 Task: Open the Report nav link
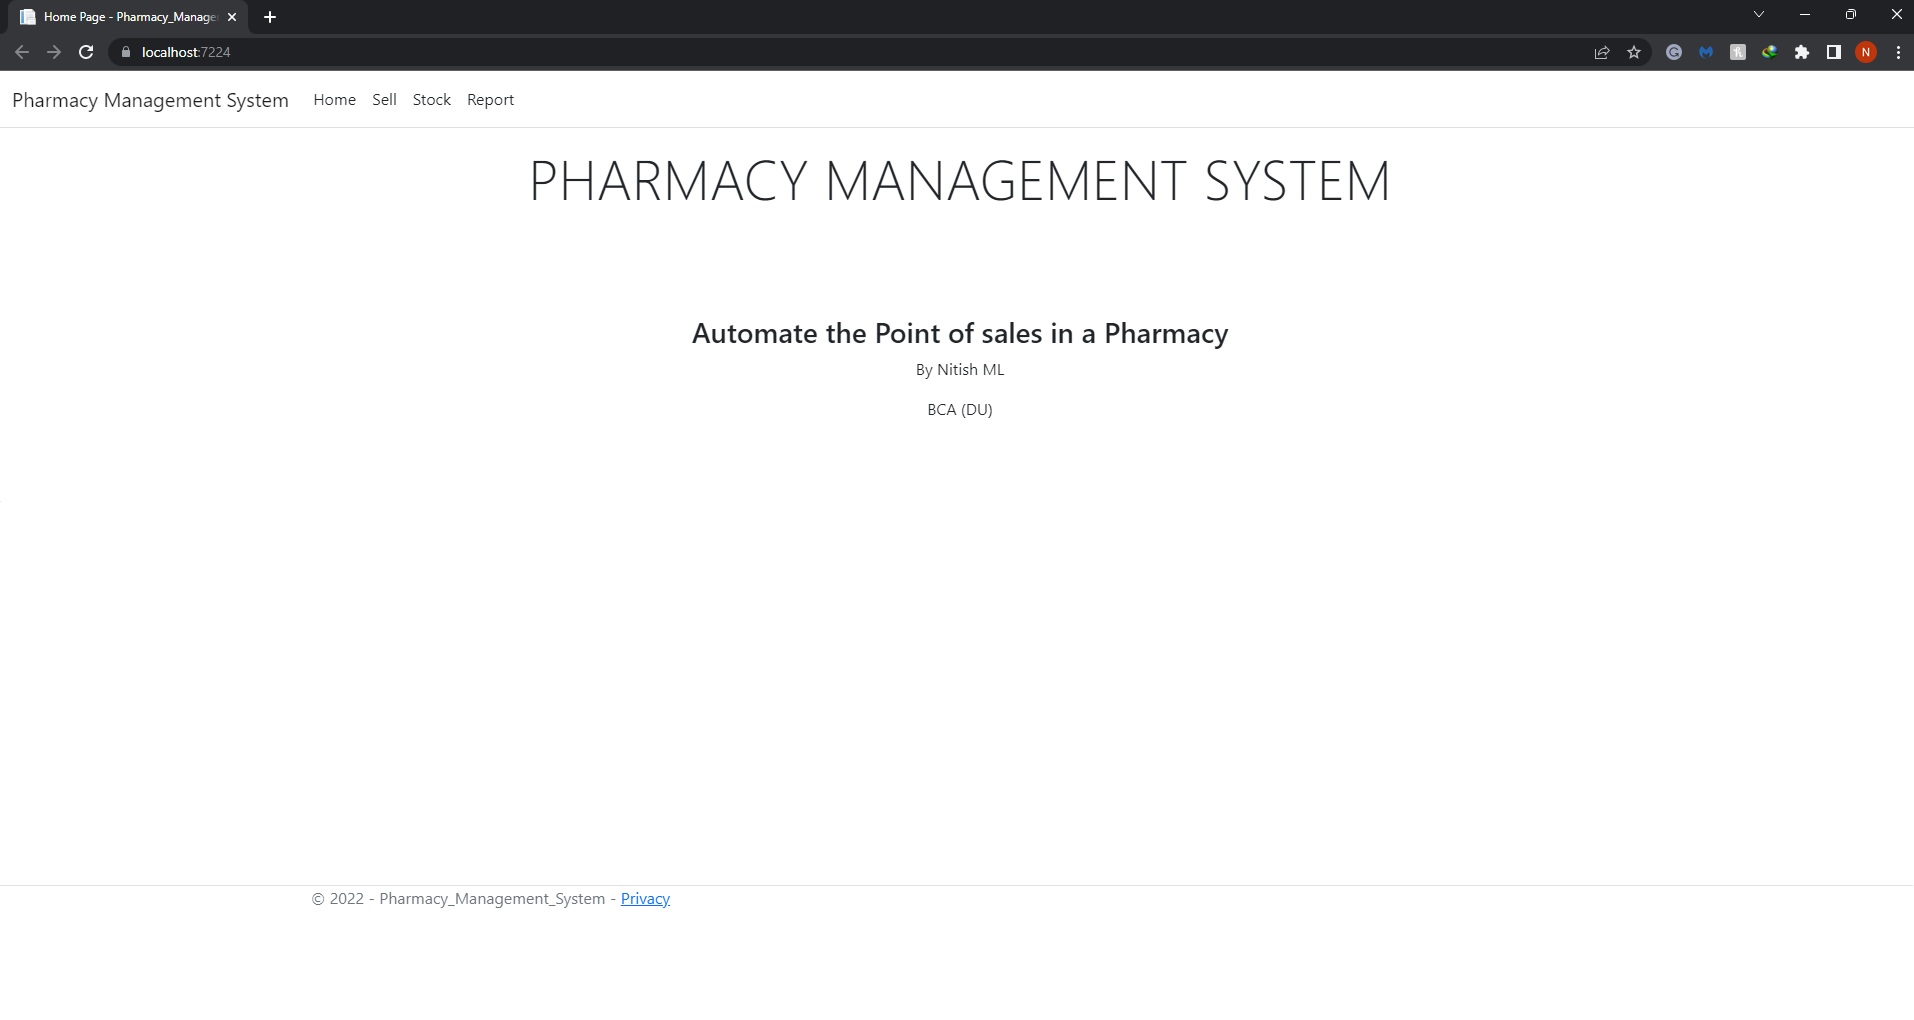[x=490, y=100]
